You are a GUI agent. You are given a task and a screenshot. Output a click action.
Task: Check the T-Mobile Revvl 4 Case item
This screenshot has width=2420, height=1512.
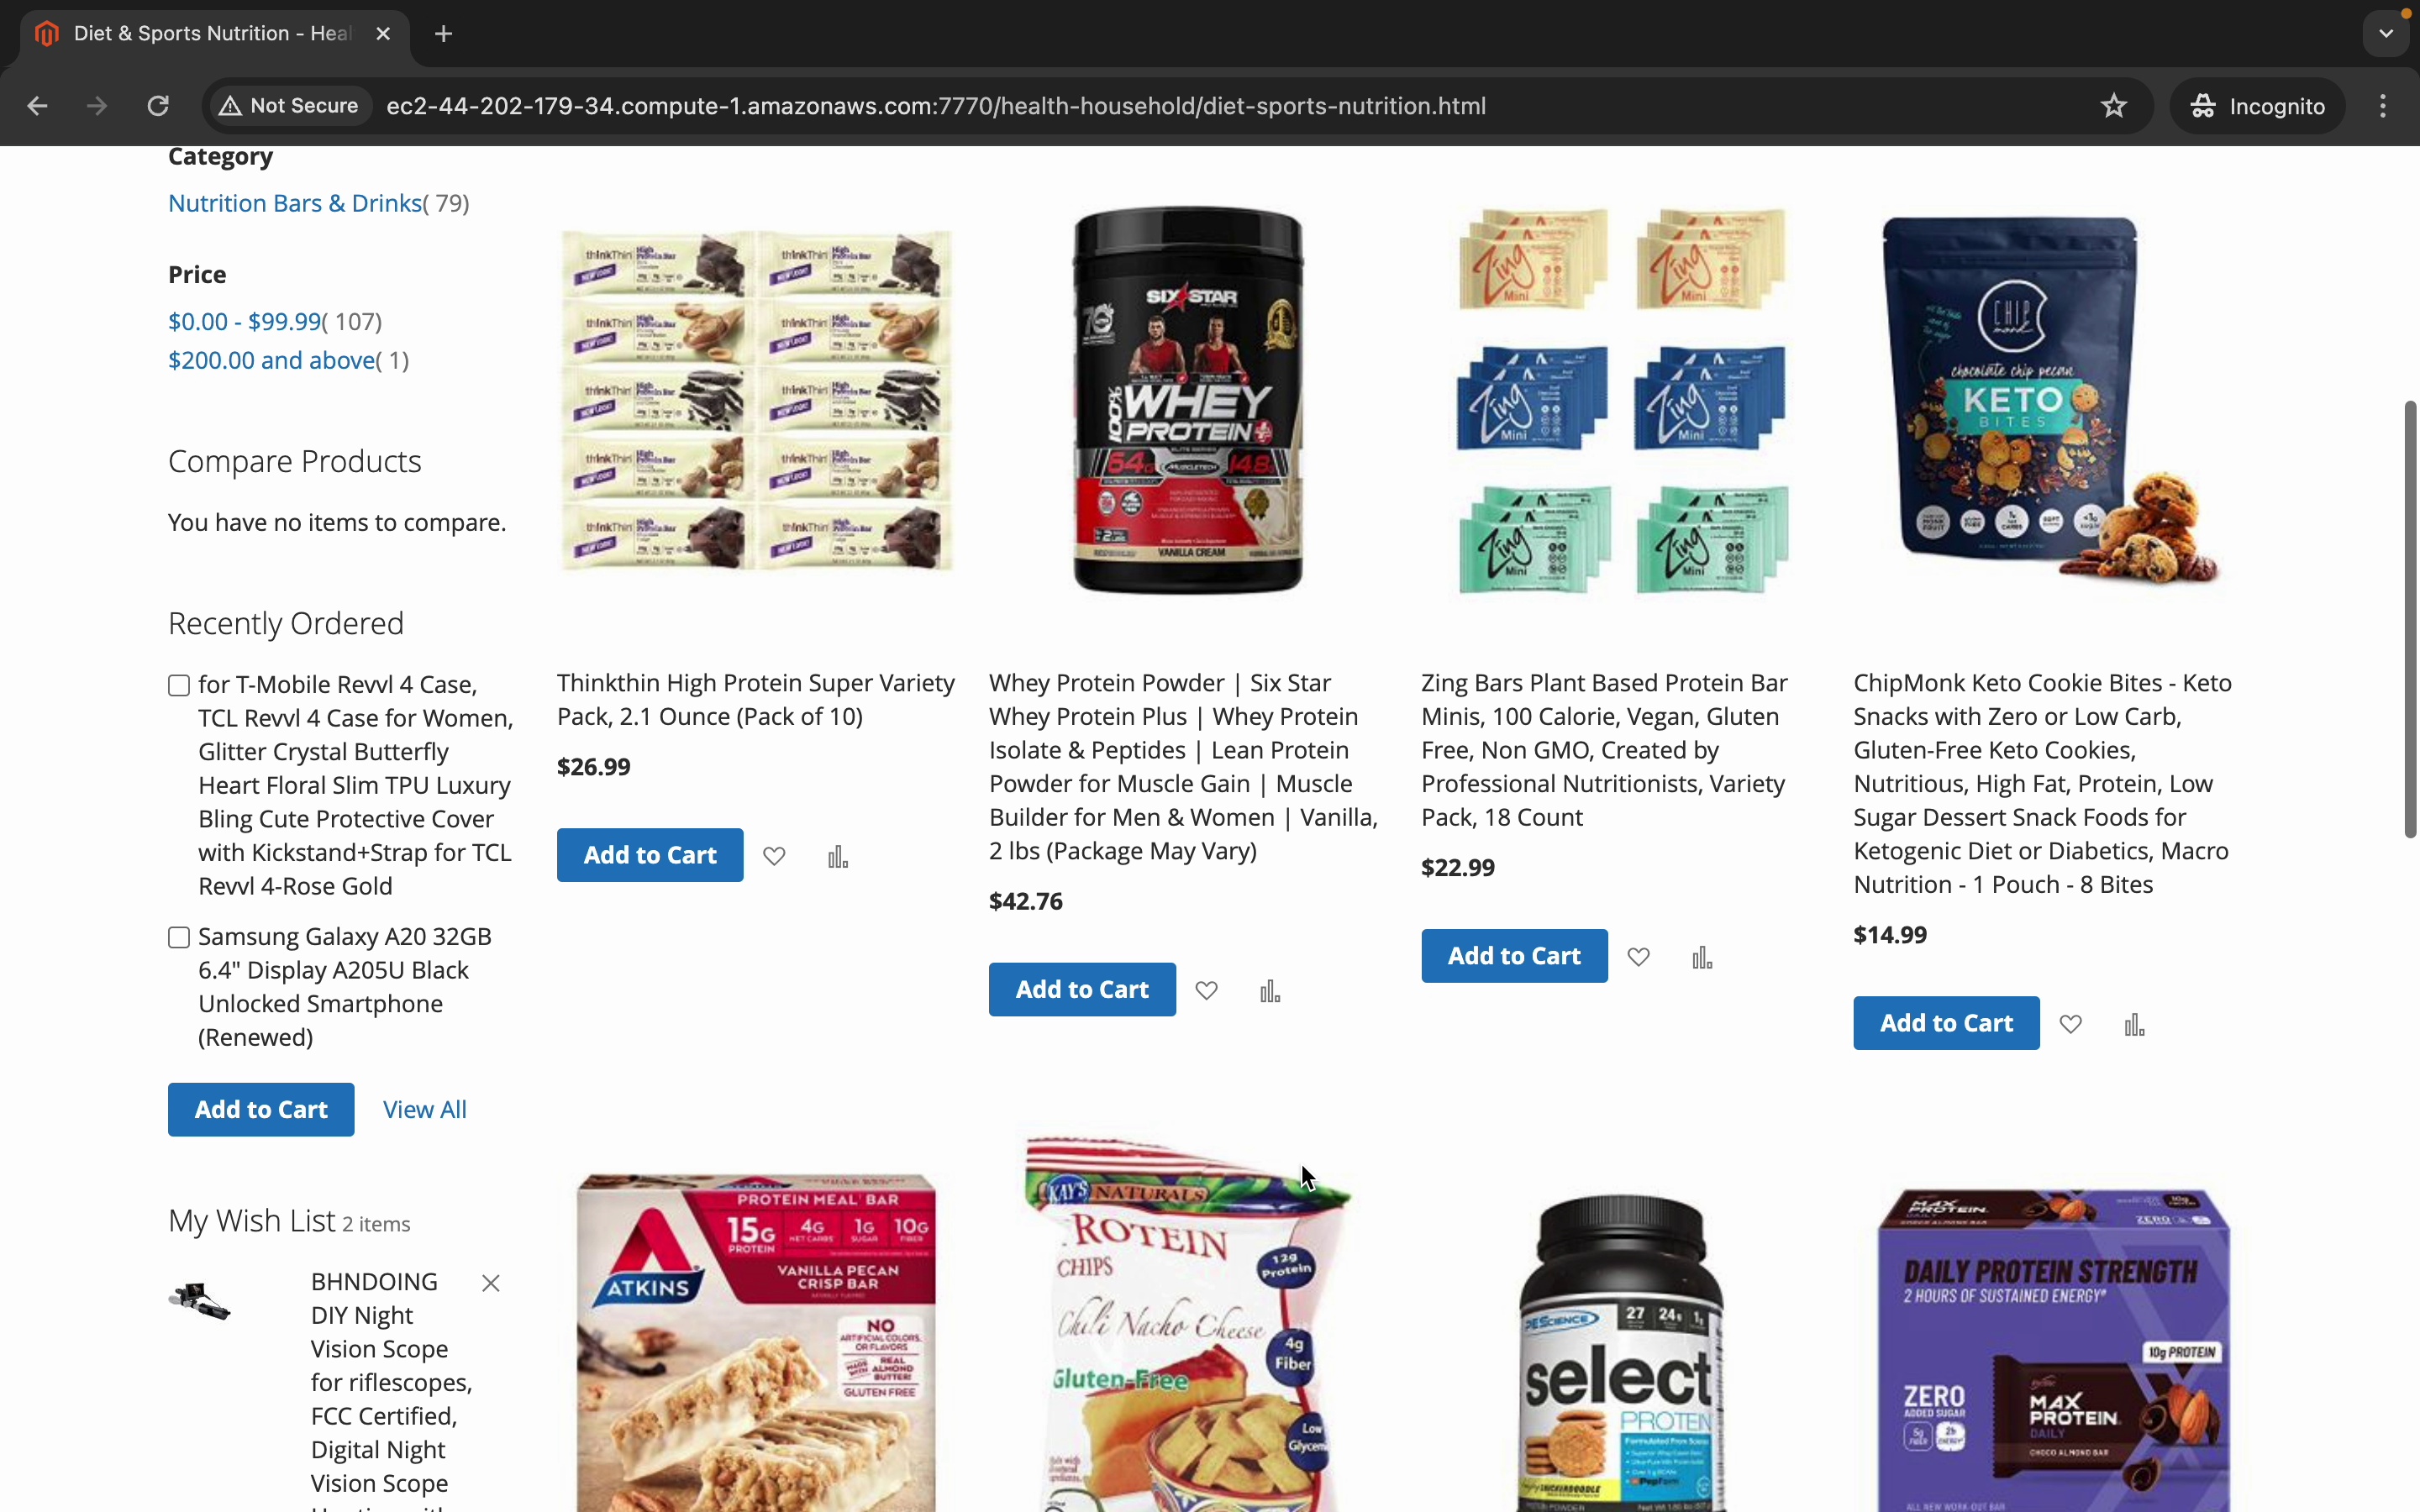click(179, 686)
